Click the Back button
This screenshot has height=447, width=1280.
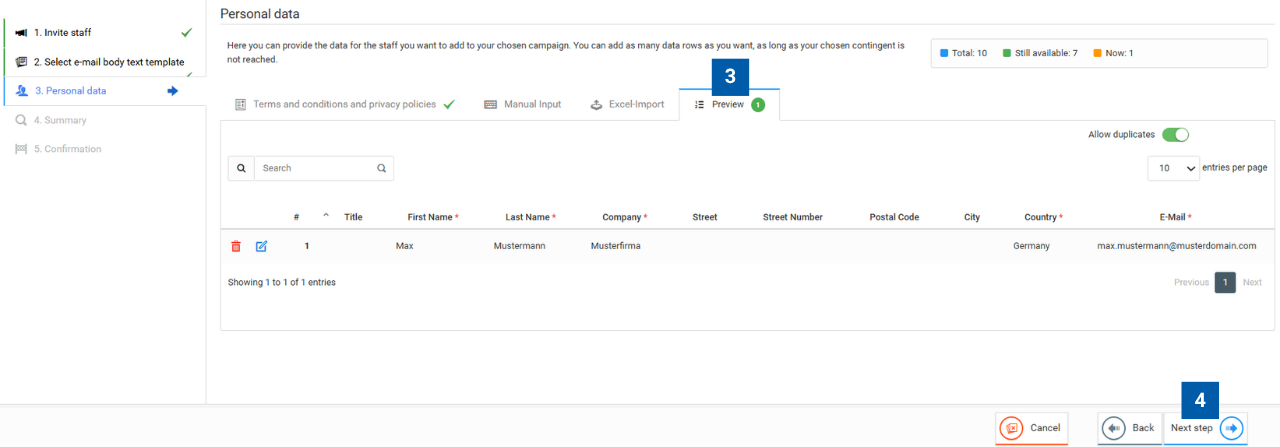pyautogui.click(x=1129, y=428)
